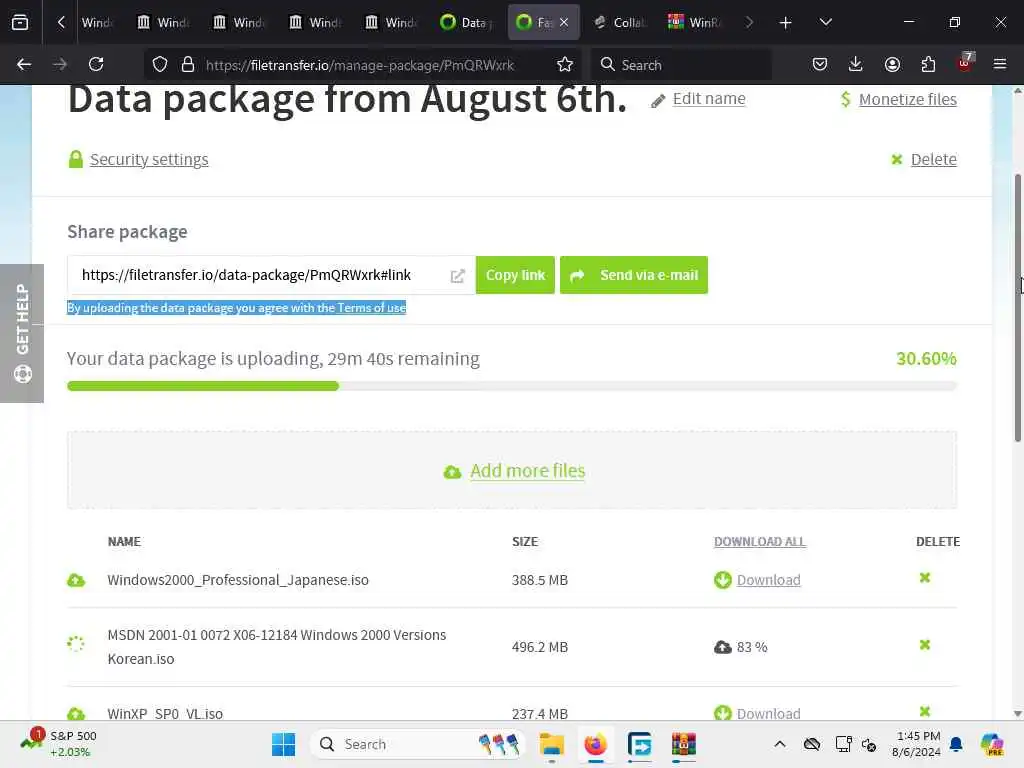Show hidden system tray icons
Viewport: 1024px width, 768px height.
coord(780,744)
